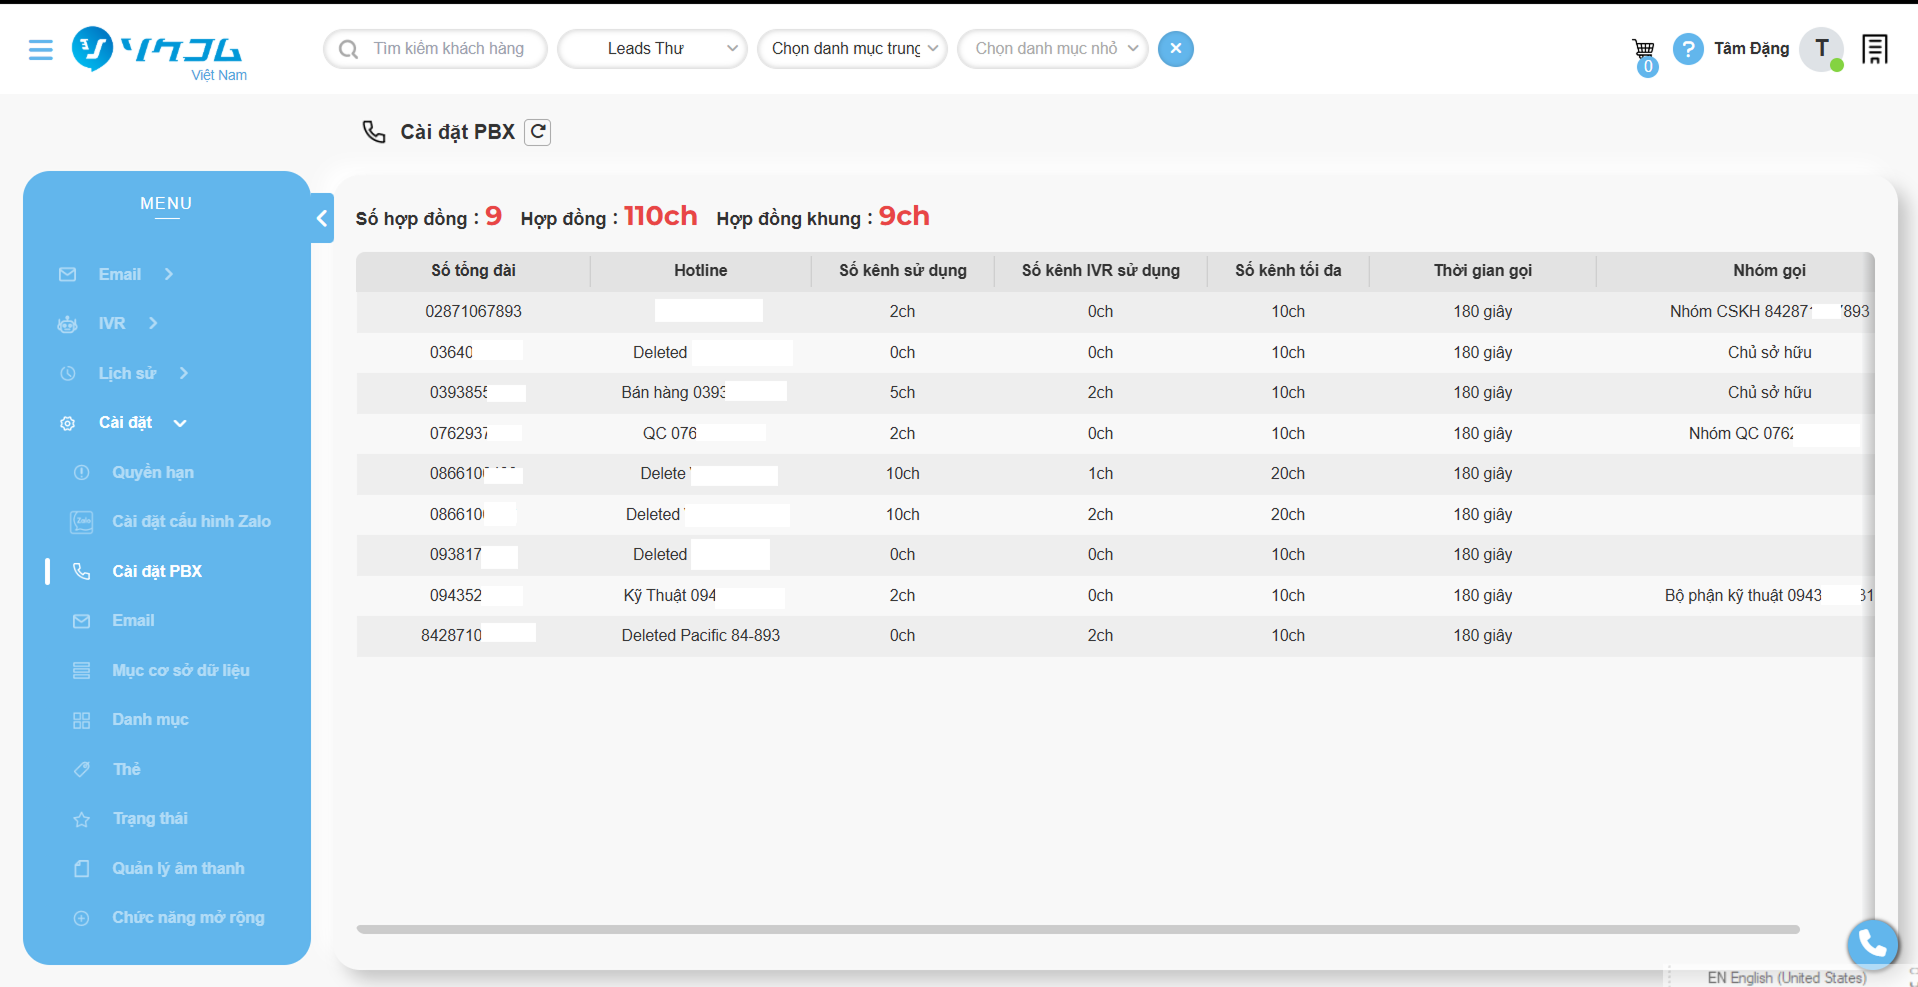Click the Zalo configuration icon
The image size is (1918, 987).
(82, 522)
